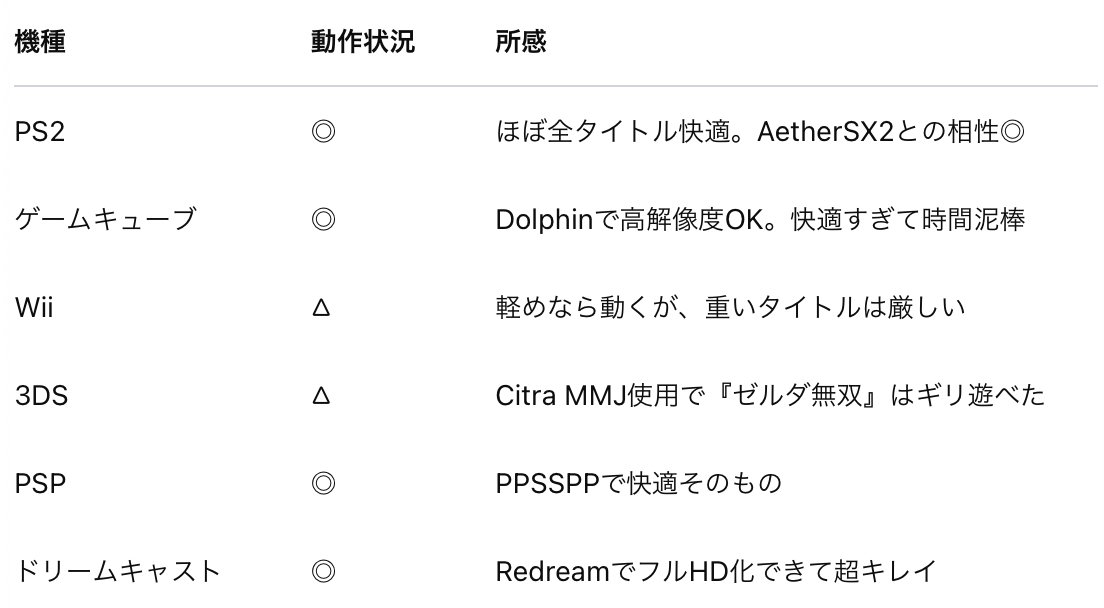Click the double-circle symbol in the PSP row
The height and width of the screenshot is (608, 1104).
(x=323, y=483)
